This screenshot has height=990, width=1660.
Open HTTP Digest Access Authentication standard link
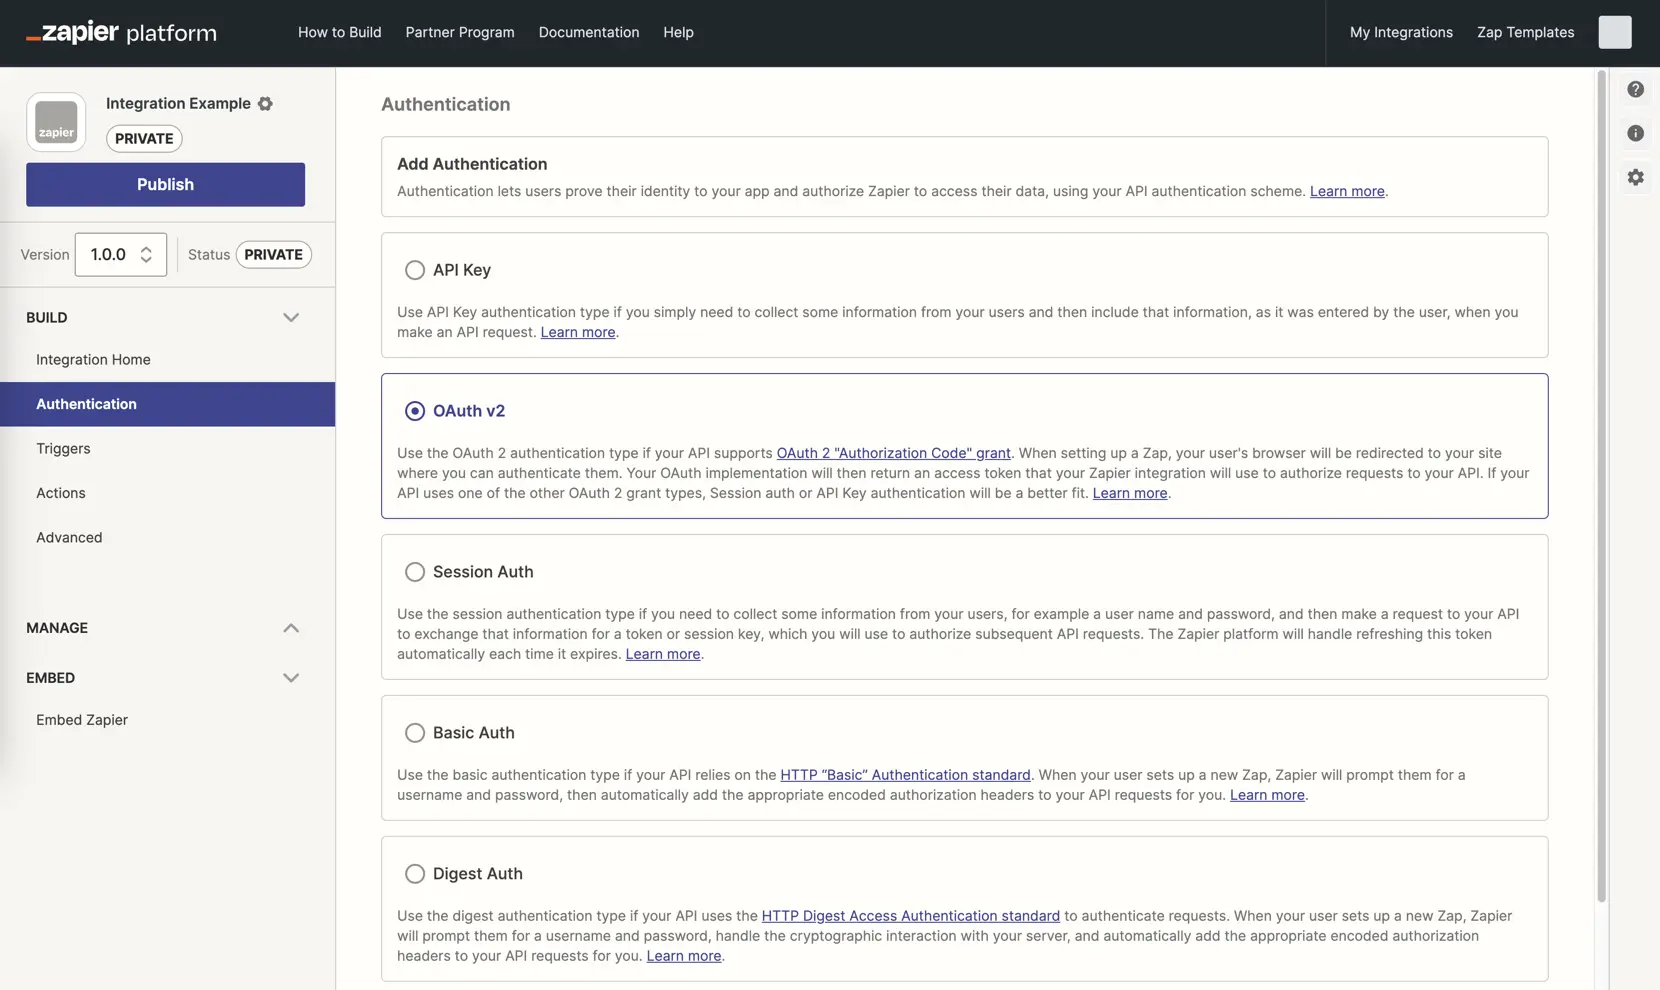pyautogui.click(x=910, y=916)
